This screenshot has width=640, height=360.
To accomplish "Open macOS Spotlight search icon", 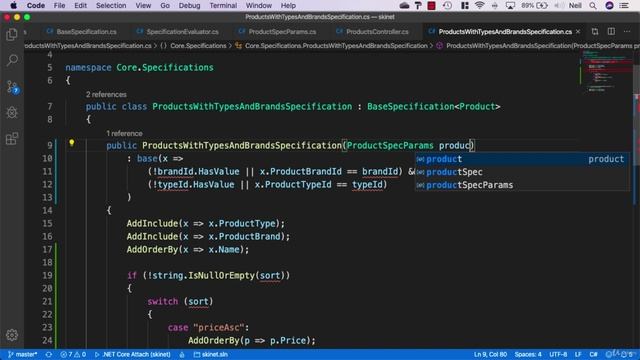I will pyautogui.click(x=593, y=6).
